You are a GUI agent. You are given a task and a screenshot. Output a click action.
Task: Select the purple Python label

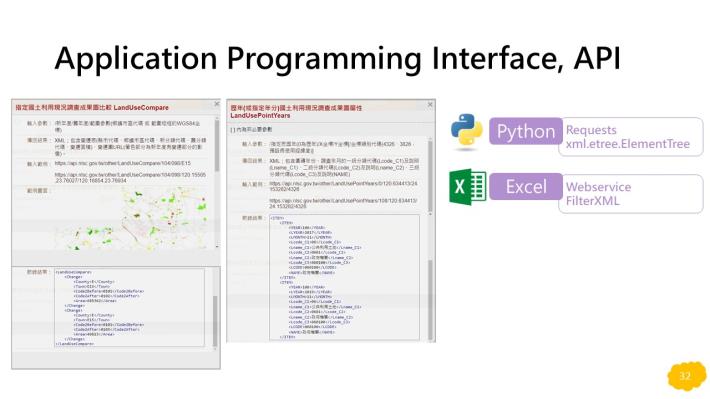point(526,131)
